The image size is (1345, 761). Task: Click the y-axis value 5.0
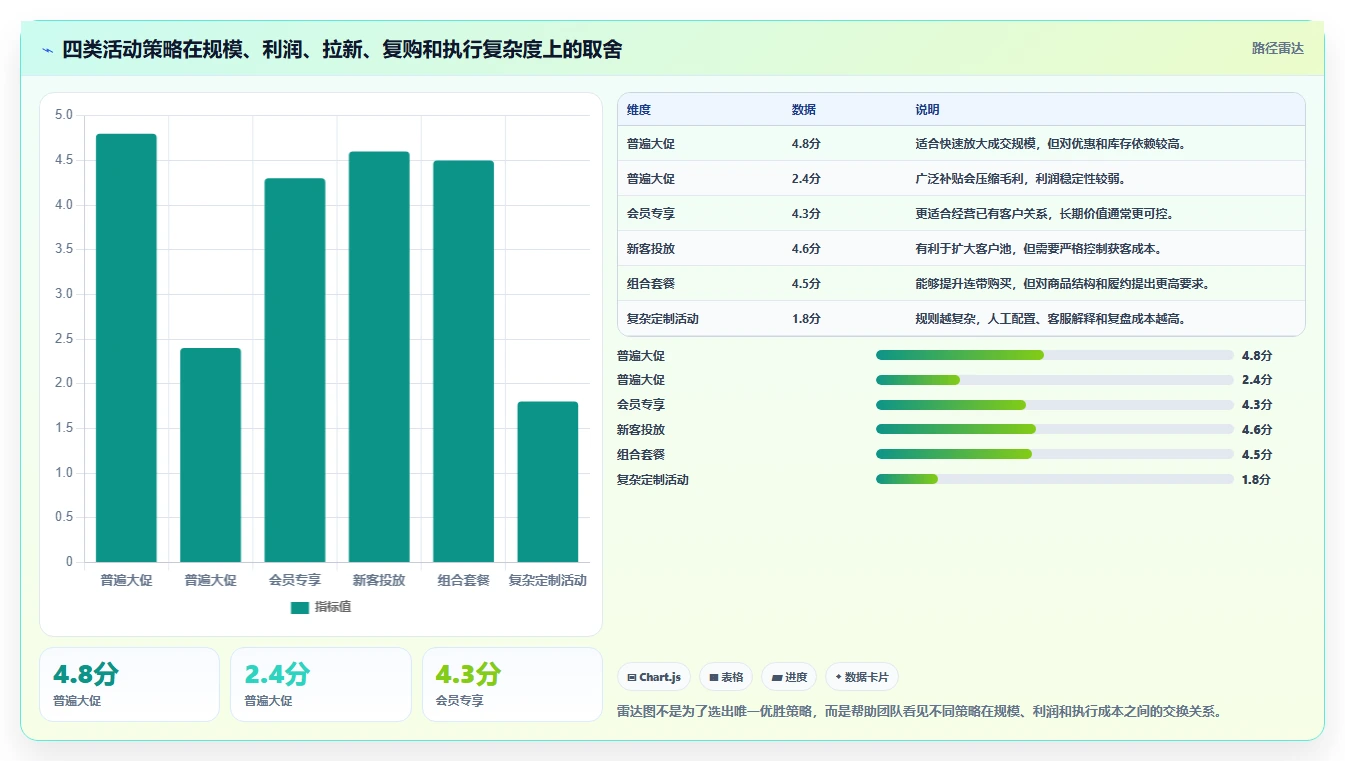pyautogui.click(x=63, y=115)
